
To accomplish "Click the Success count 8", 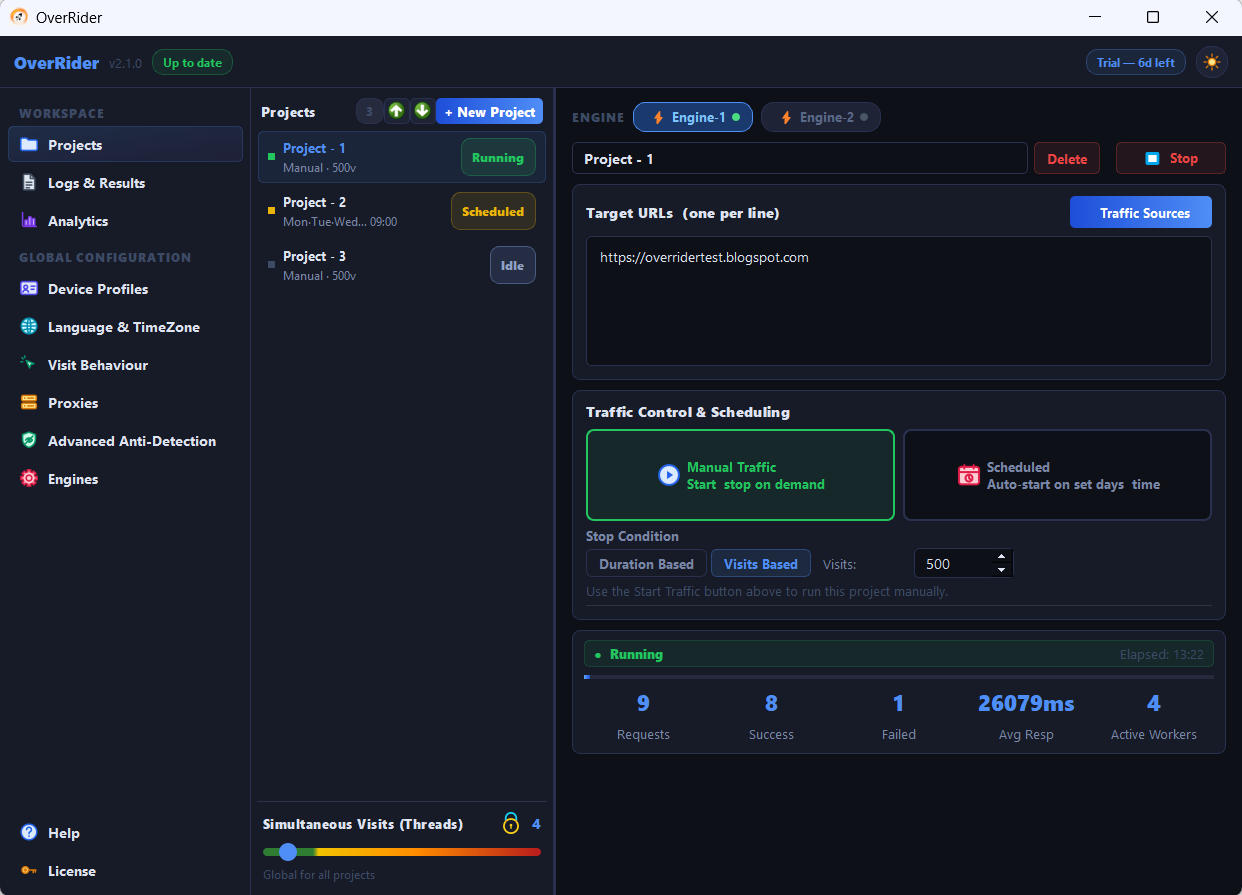I will [x=771, y=704].
